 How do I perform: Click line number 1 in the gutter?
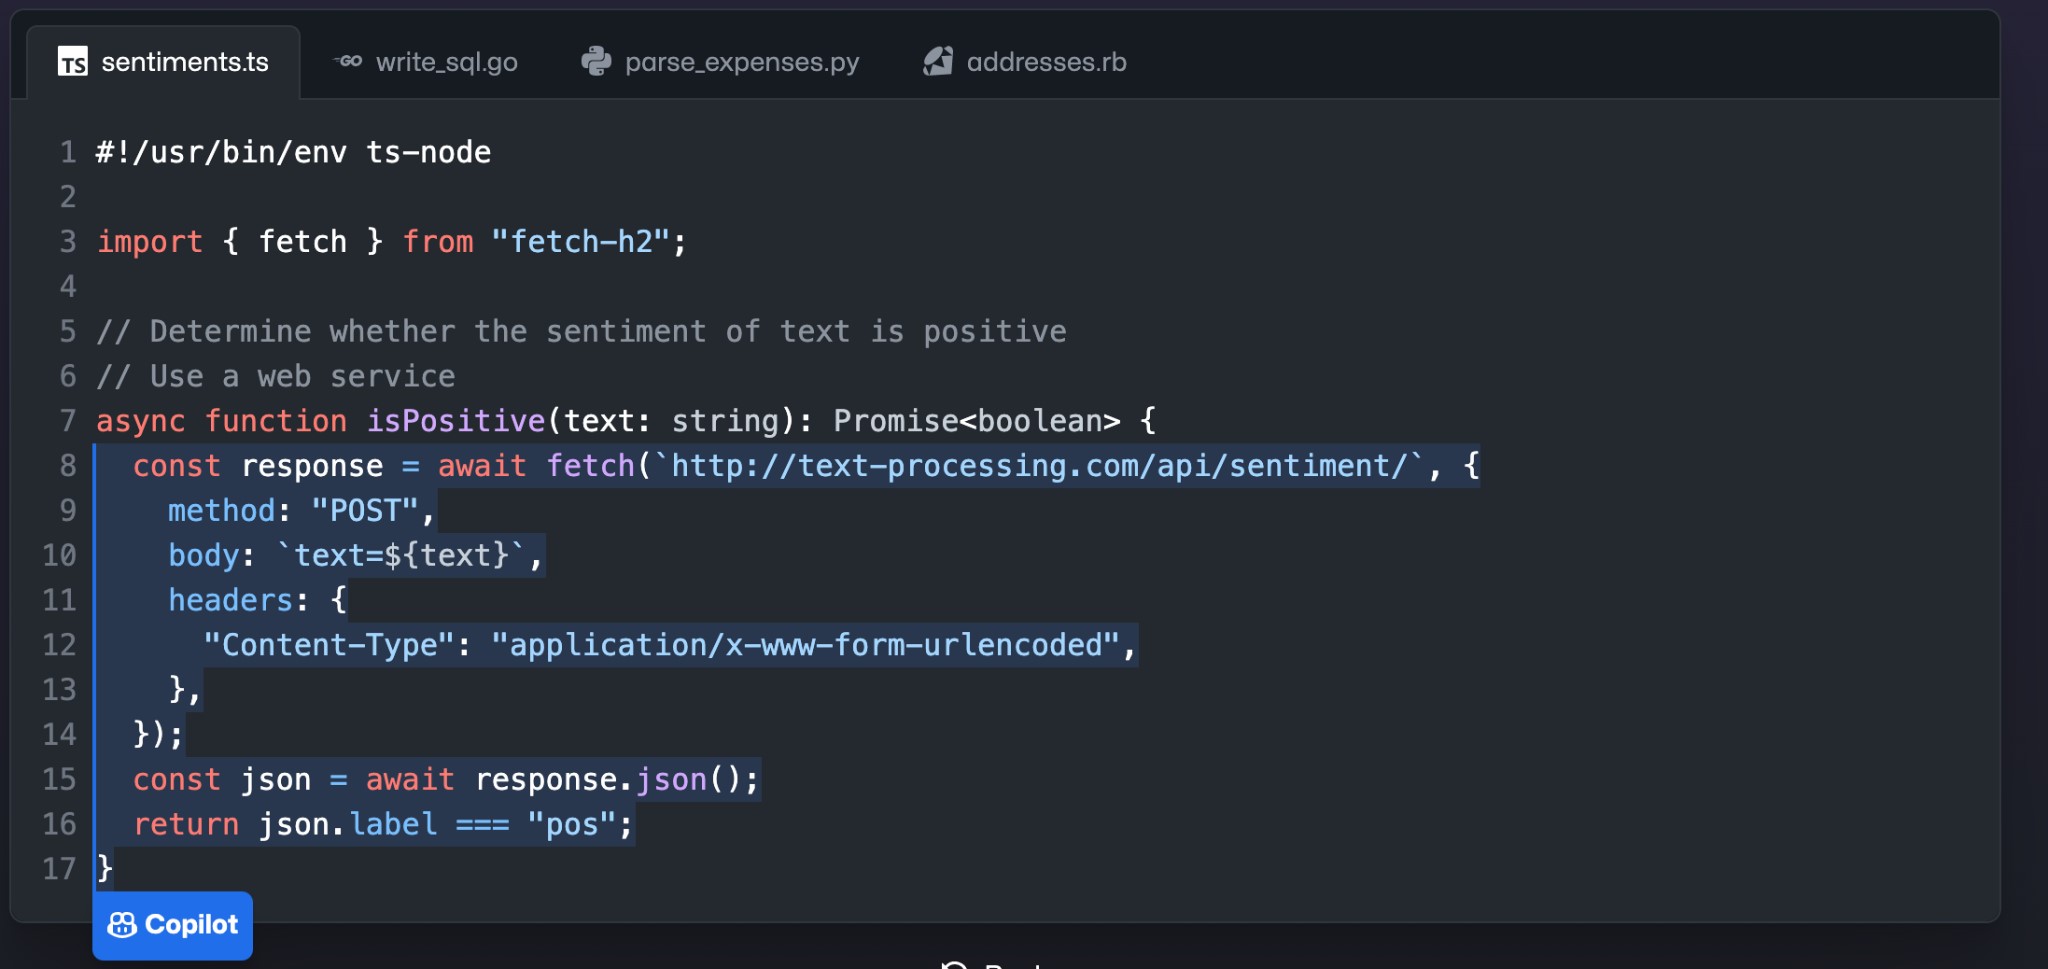click(67, 152)
